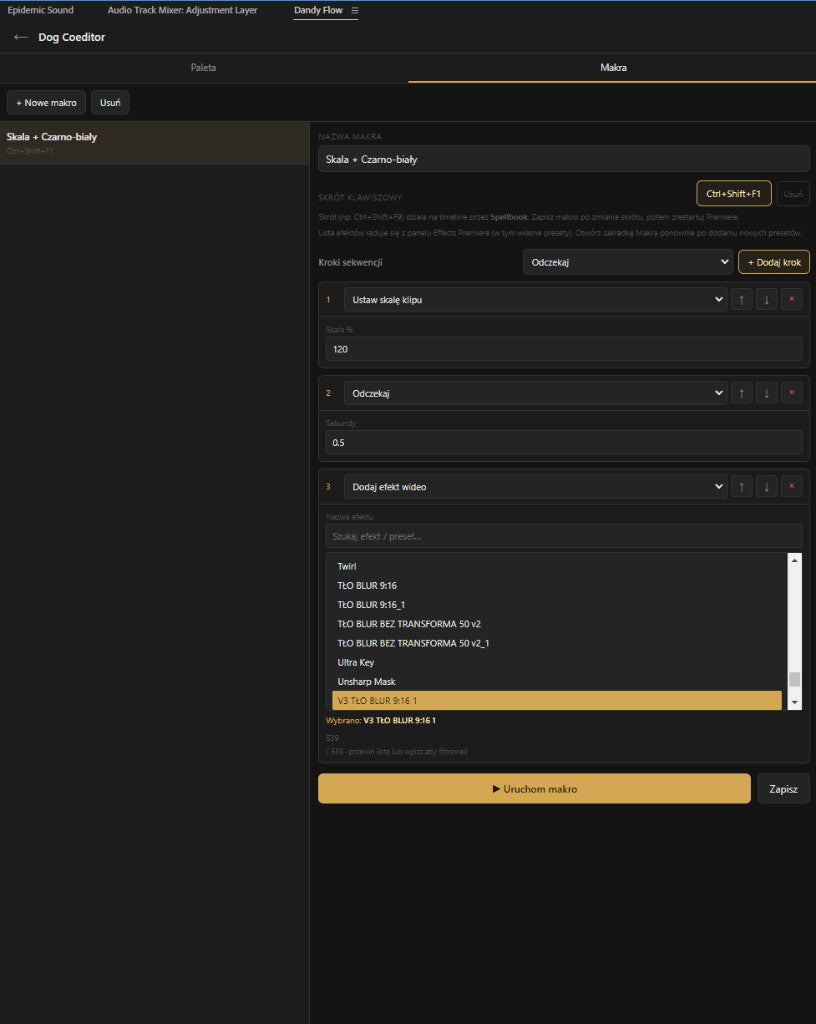The height and width of the screenshot is (1024, 816).
Task: Move step 1 up with arrow
Action: pos(742,300)
